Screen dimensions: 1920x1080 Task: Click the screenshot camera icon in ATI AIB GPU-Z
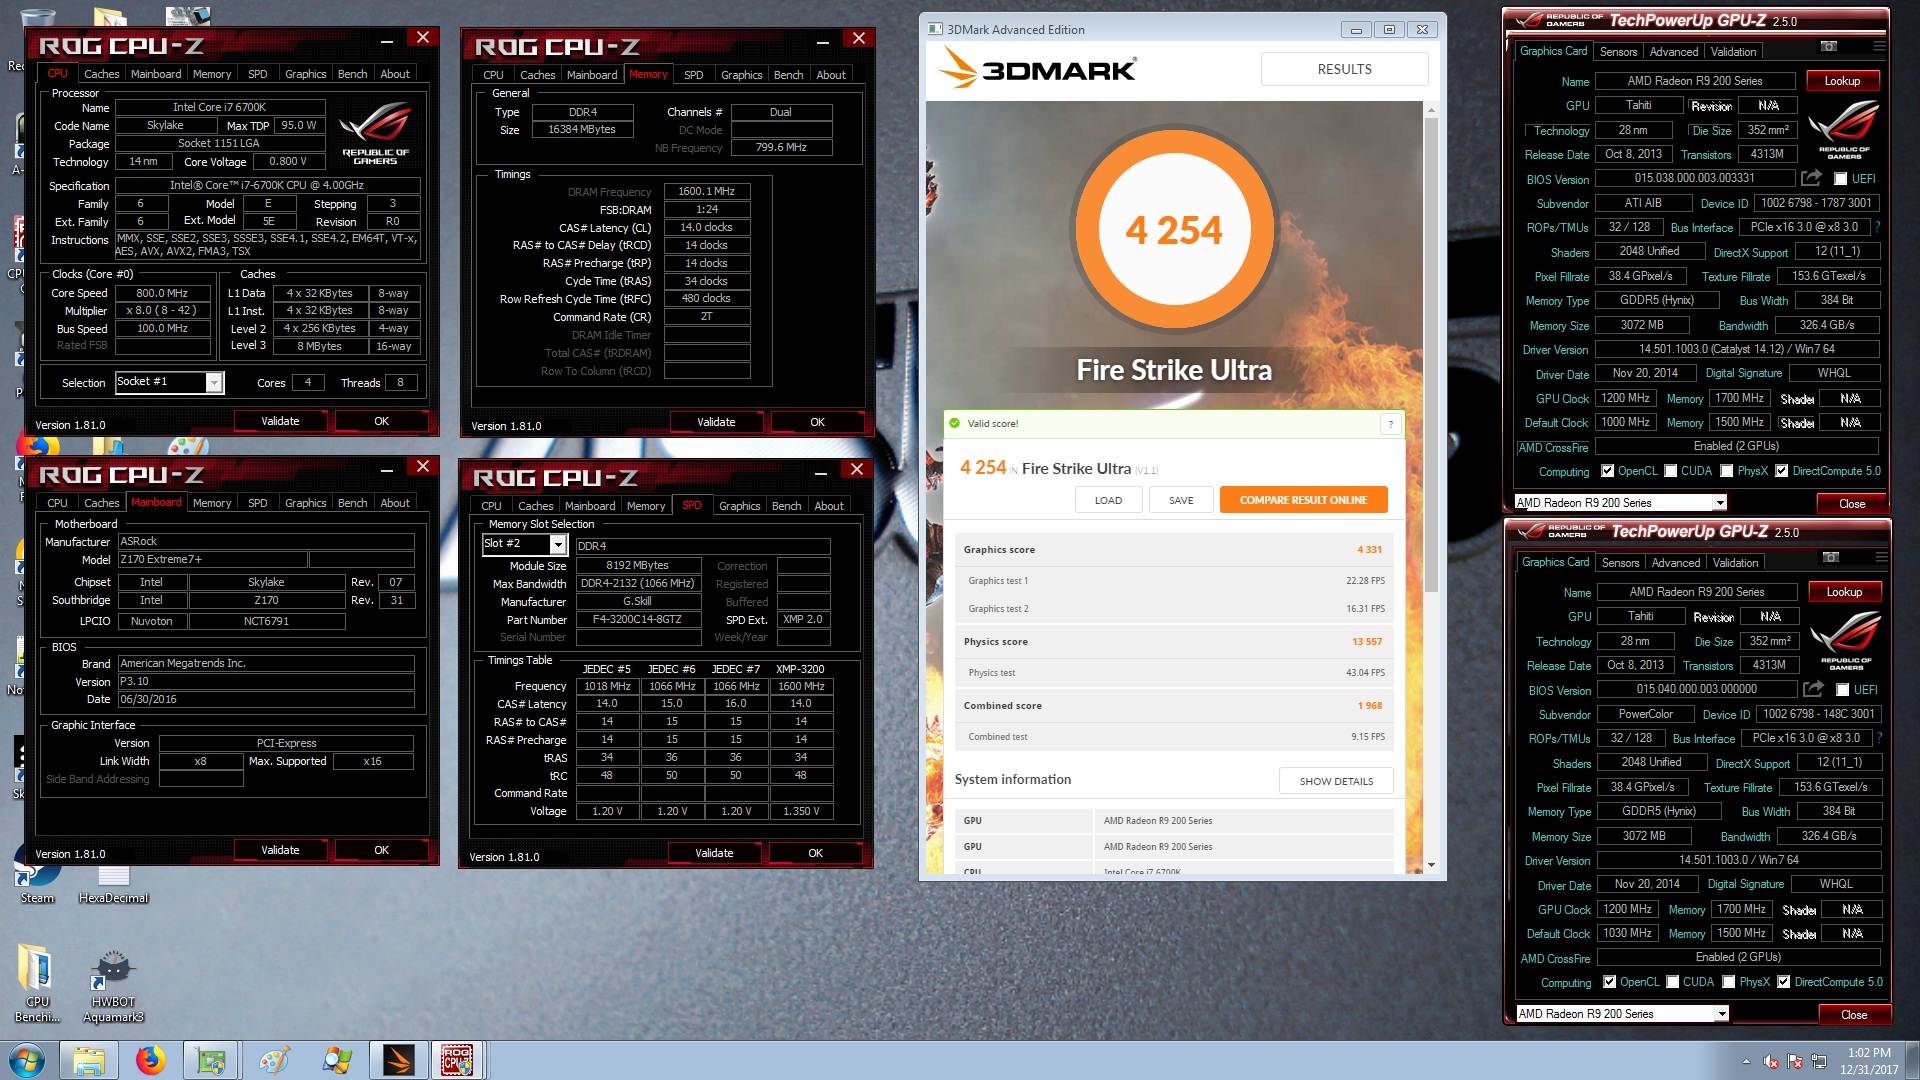(1829, 46)
